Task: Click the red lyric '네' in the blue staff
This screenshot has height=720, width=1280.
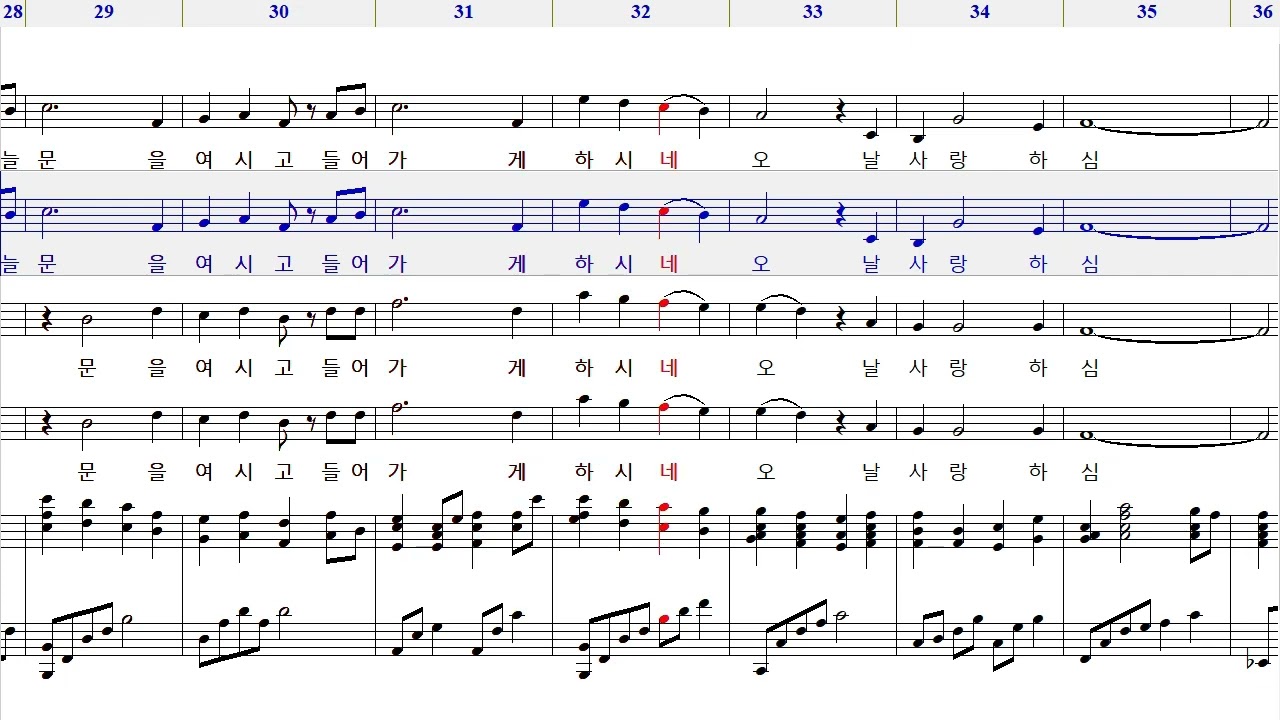Action: click(x=670, y=263)
